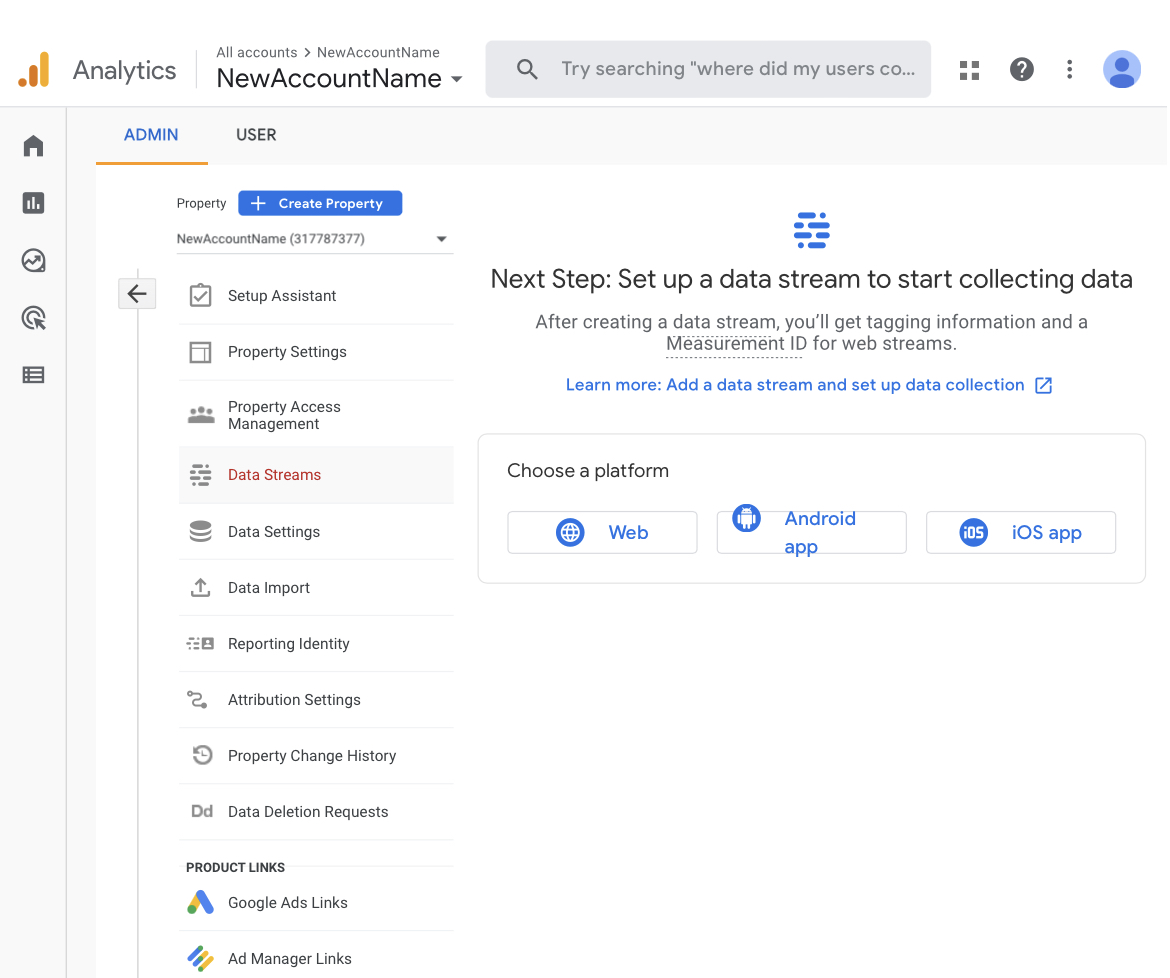
Task: Select the ADMIN tab
Action: pyautogui.click(x=151, y=135)
